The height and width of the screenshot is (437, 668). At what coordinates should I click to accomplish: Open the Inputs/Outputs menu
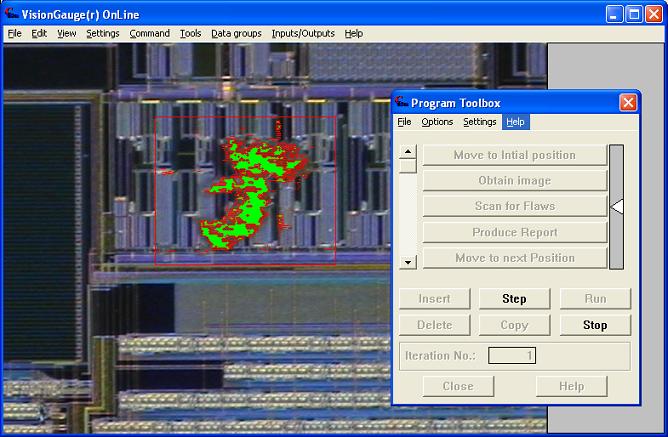click(x=303, y=34)
